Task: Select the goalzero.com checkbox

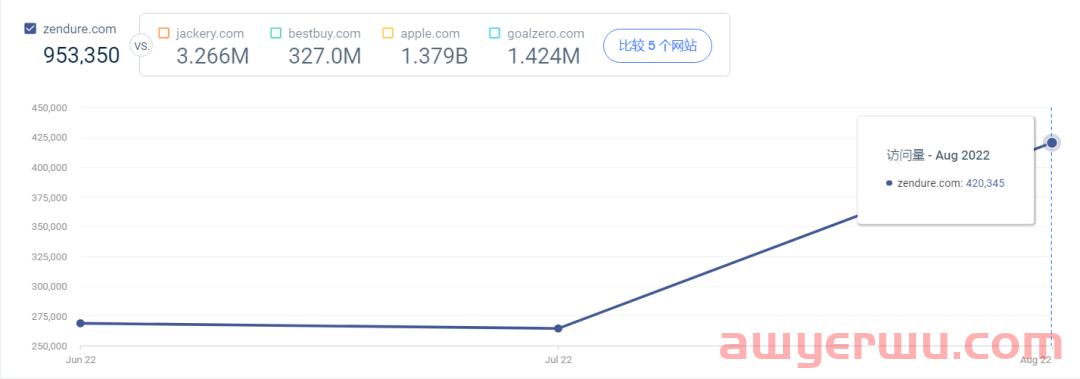Action: pyautogui.click(x=494, y=33)
